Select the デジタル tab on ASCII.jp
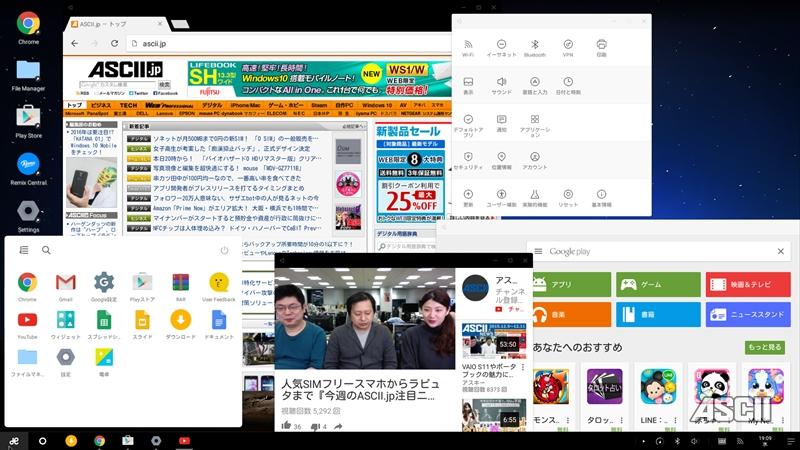Image resolution: width=800 pixels, height=450 pixels. point(212,105)
